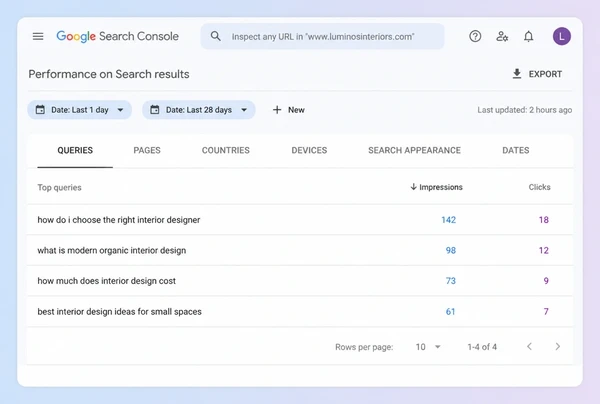Viewport: 600px width, 404px height.
Task: Click the 'Top queries' column header
Action: point(59,187)
